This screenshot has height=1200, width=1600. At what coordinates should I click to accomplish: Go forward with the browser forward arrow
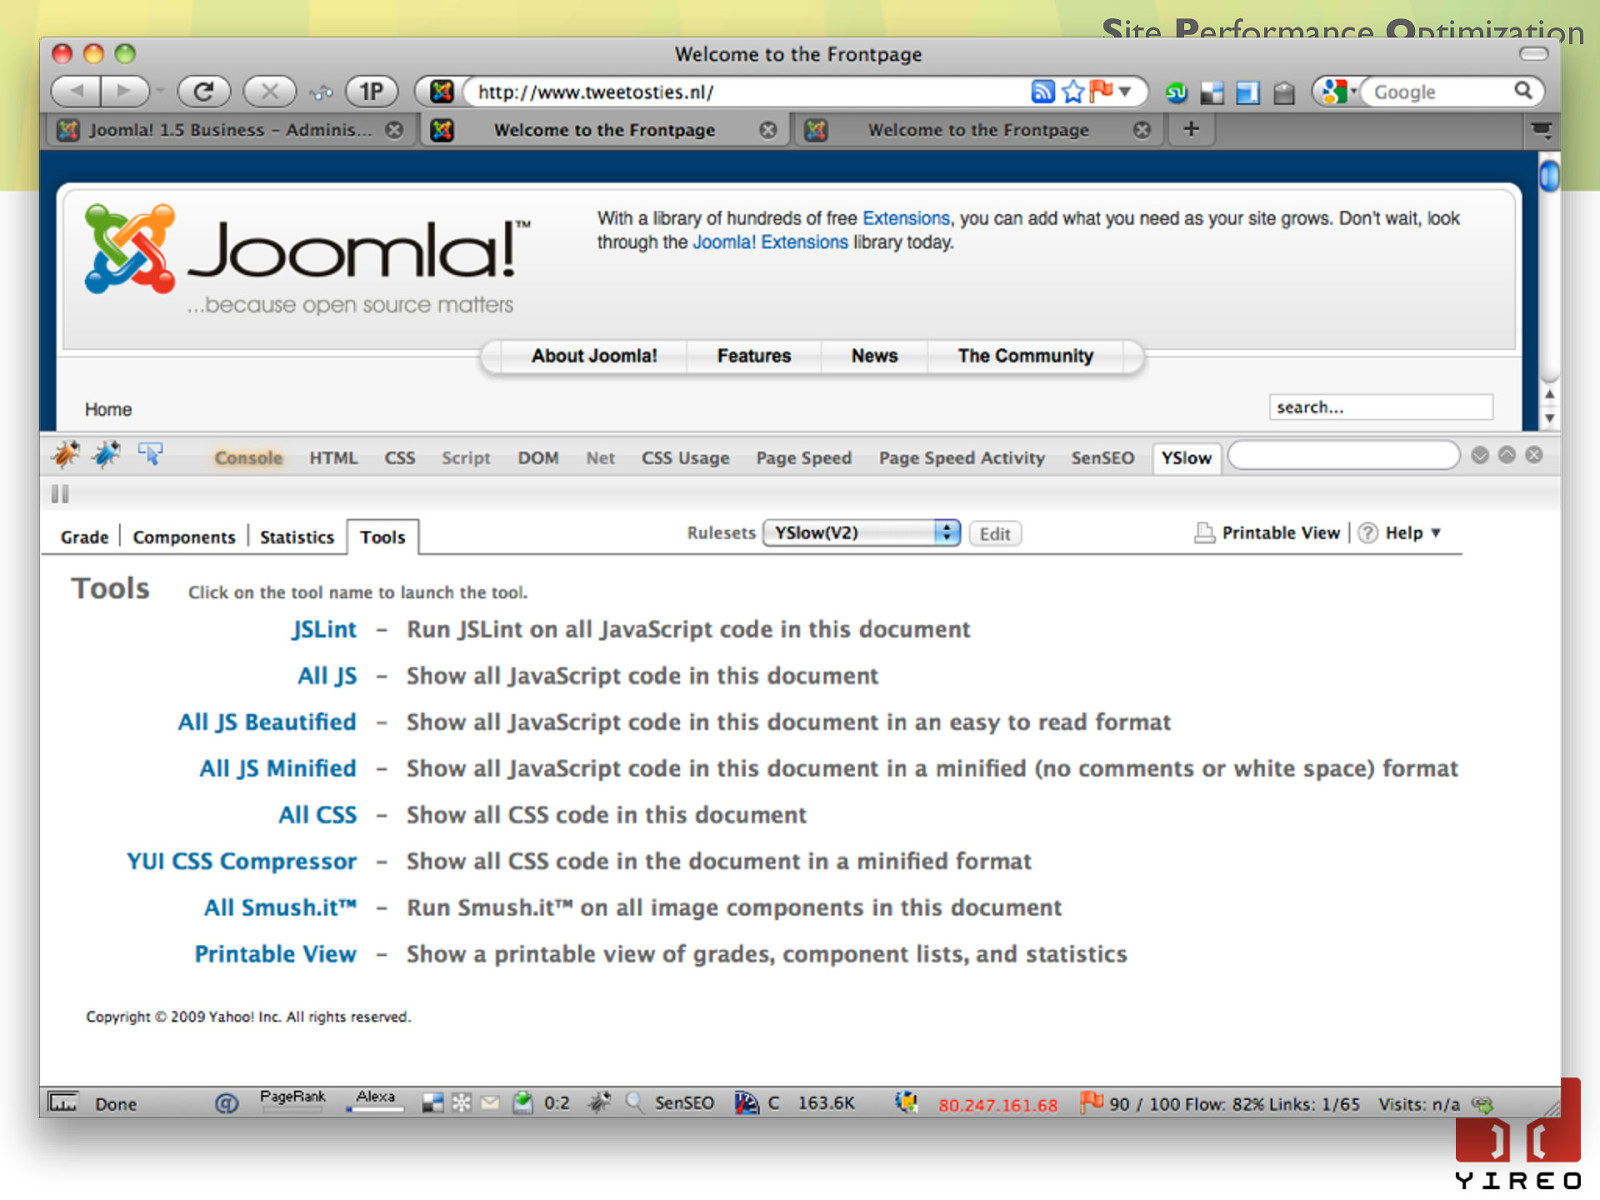click(124, 92)
